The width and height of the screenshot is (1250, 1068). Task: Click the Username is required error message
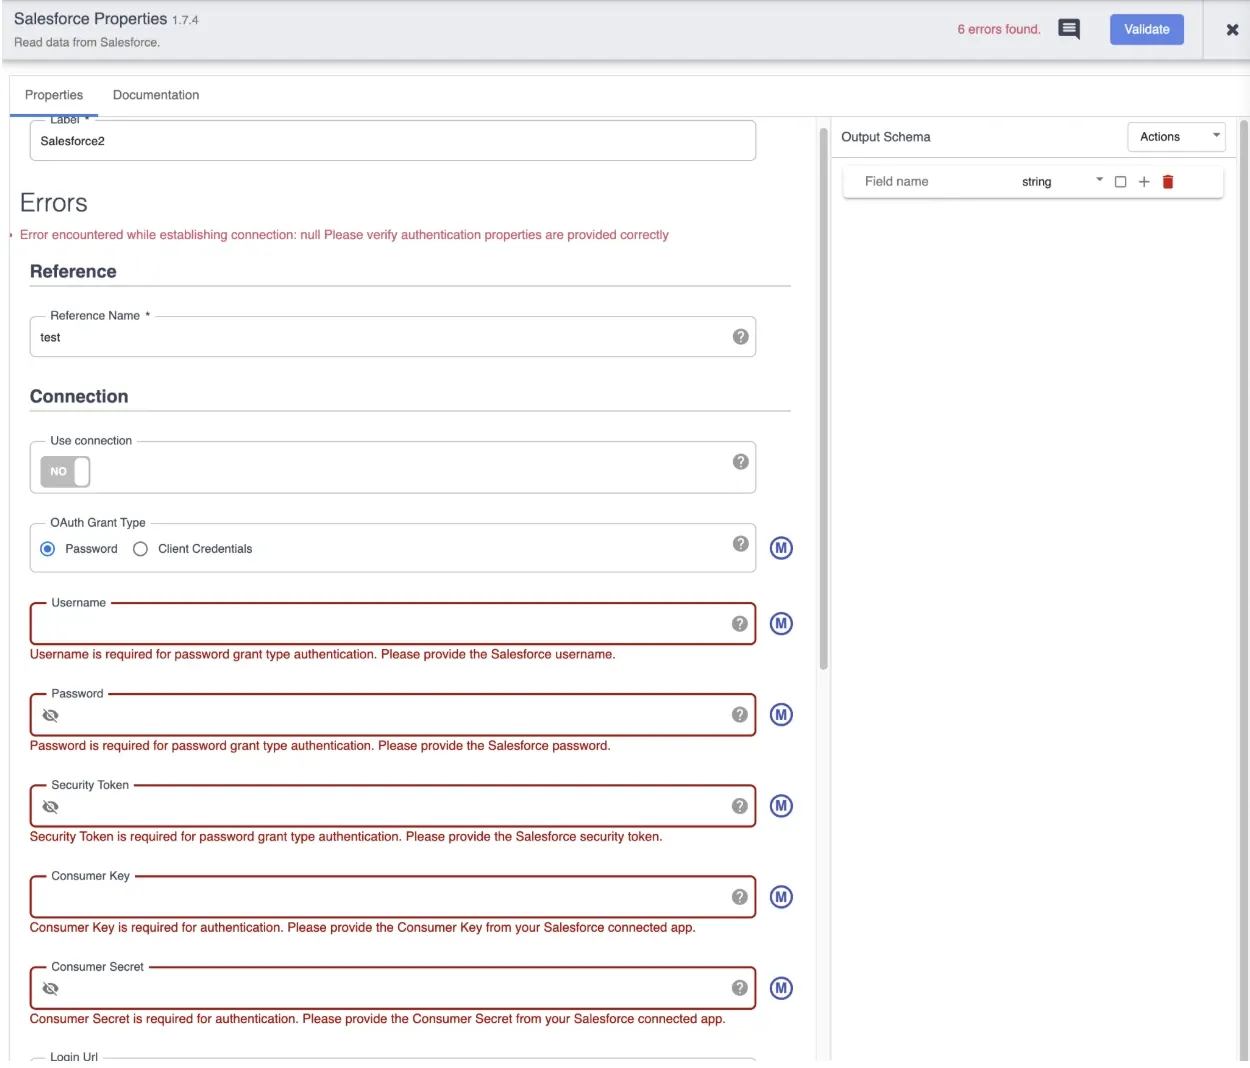[x=323, y=654]
